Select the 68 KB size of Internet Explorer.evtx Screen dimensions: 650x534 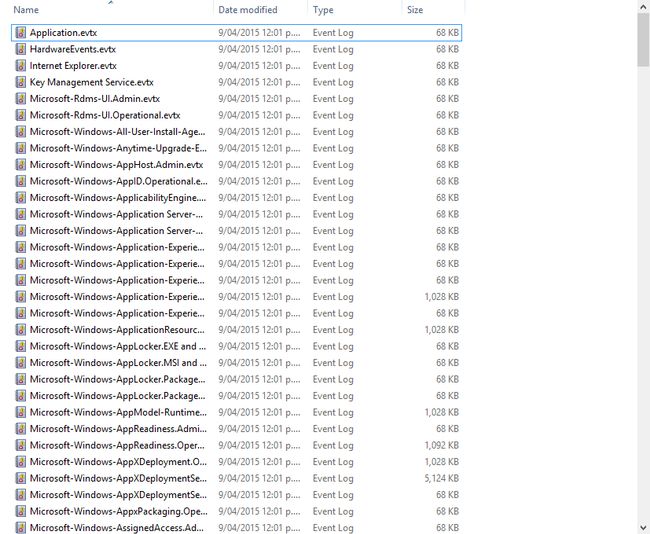(447, 66)
